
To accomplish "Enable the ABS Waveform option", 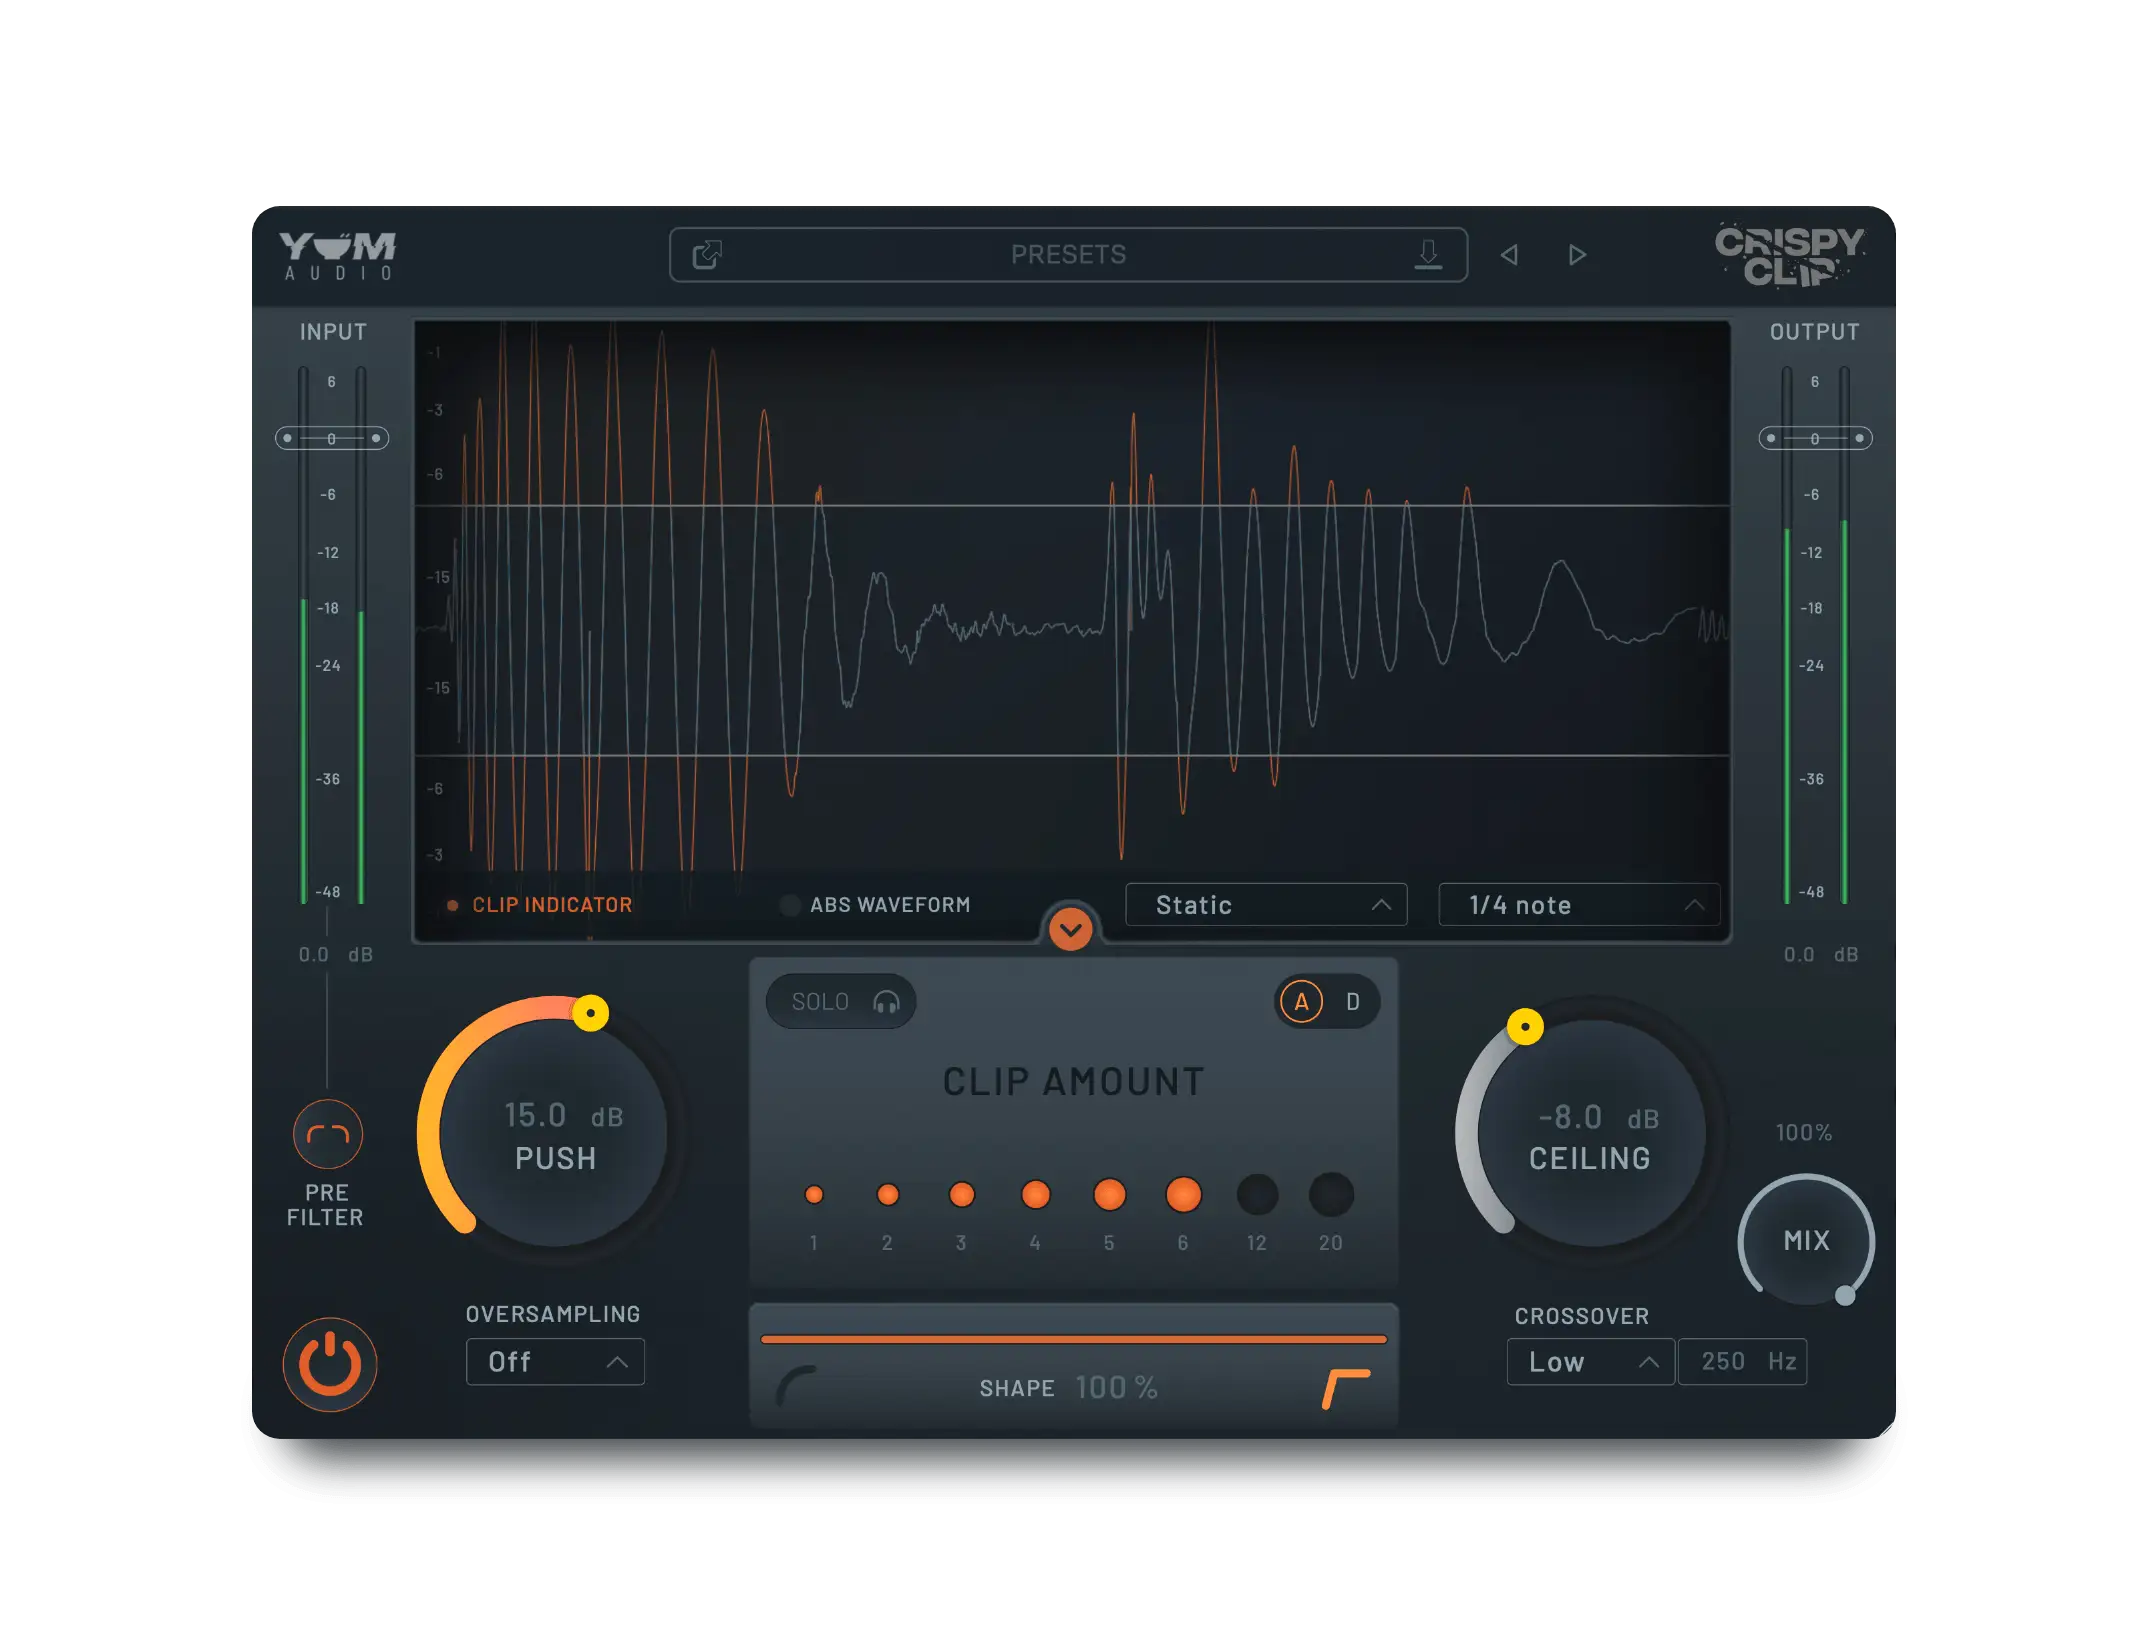I will pos(875,905).
